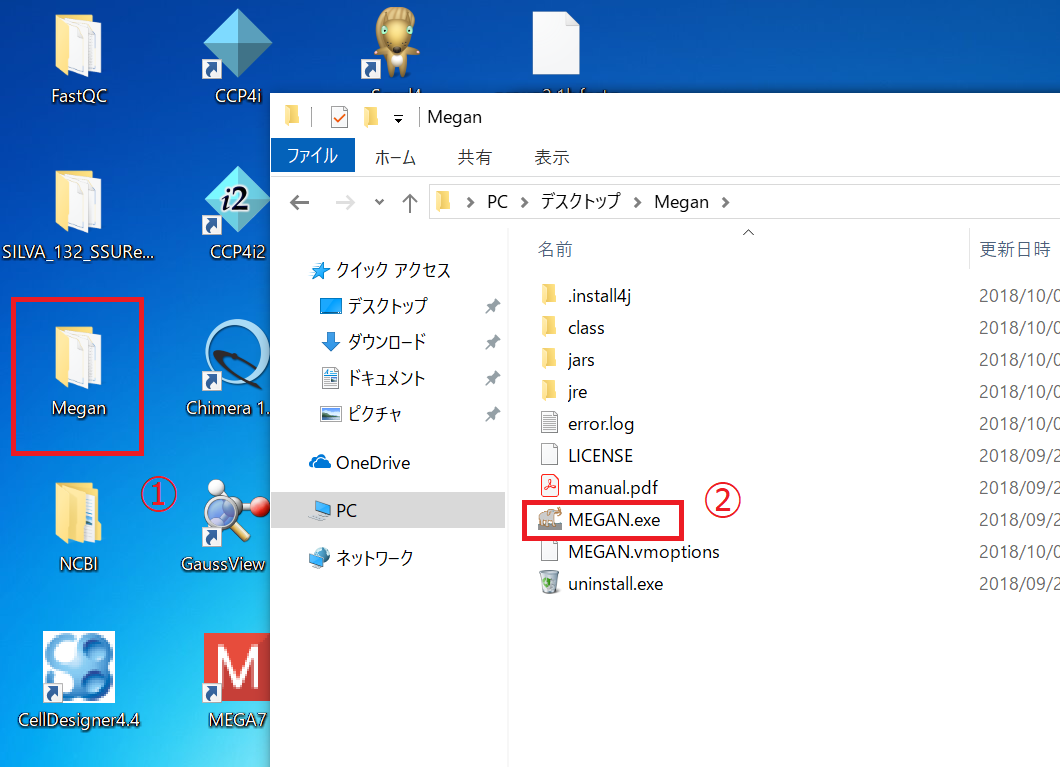Select the LICENSE file
The height and width of the screenshot is (767, 1060).
[586, 455]
